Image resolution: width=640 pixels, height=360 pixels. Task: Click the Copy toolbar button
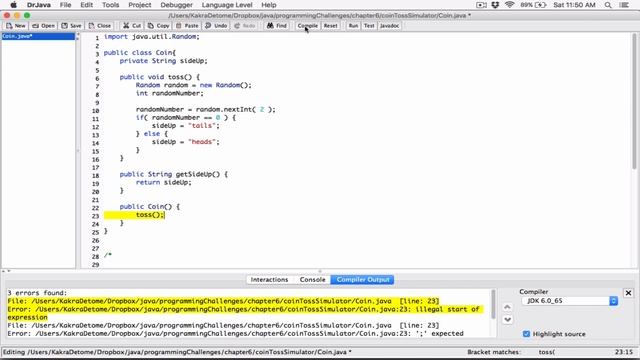158,26
